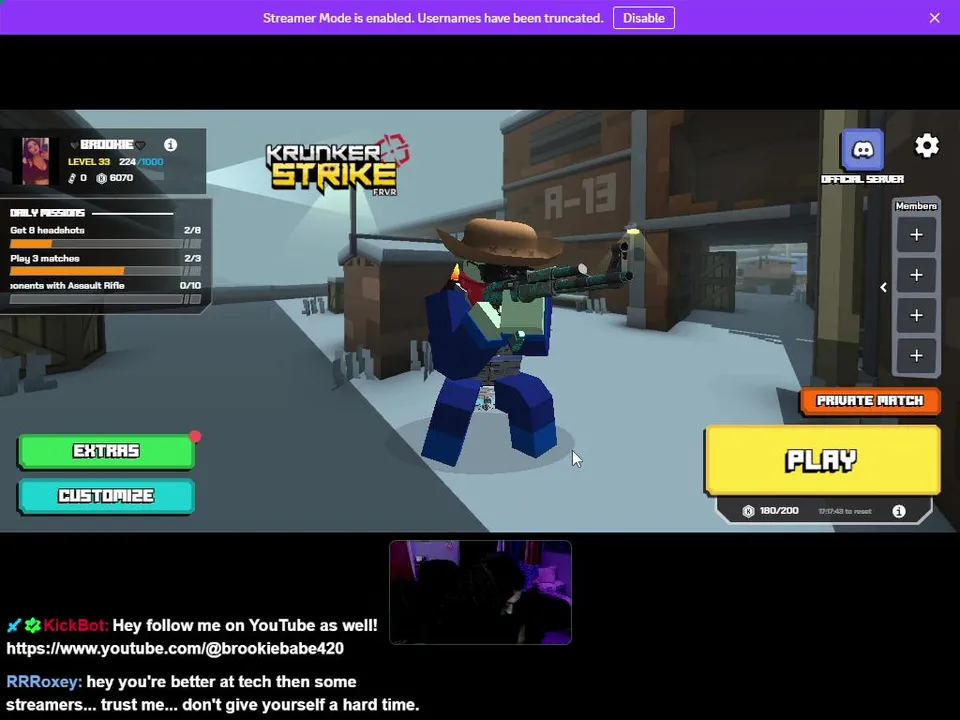The image size is (960, 720).
Task: Collapse the Members panel with the chevron
Action: pos(883,287)
